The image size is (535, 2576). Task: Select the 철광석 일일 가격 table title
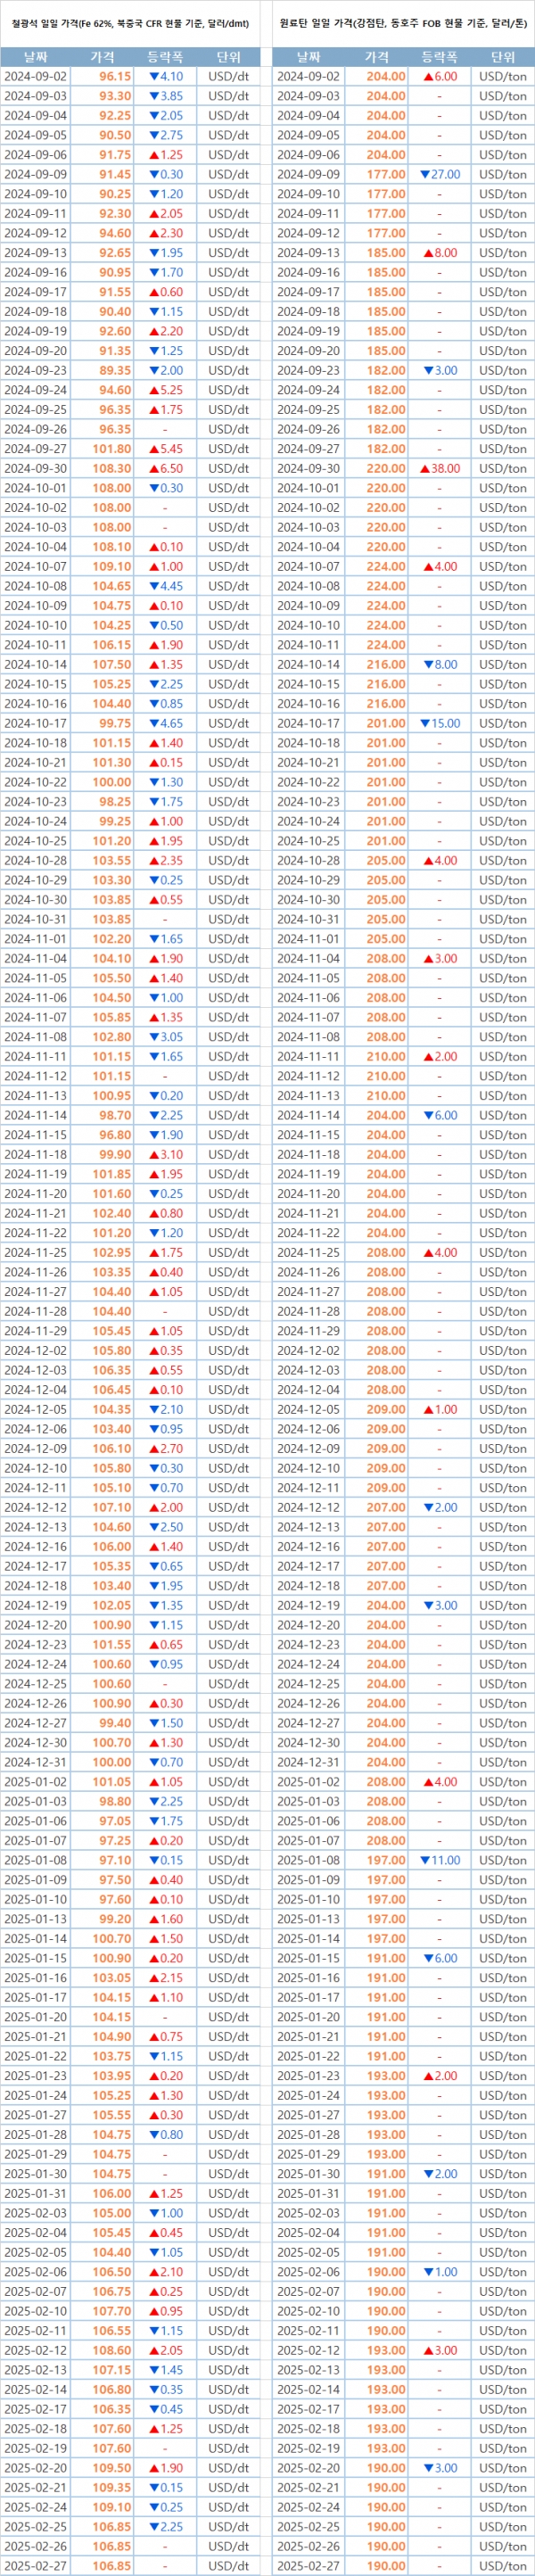pos(131,23)
